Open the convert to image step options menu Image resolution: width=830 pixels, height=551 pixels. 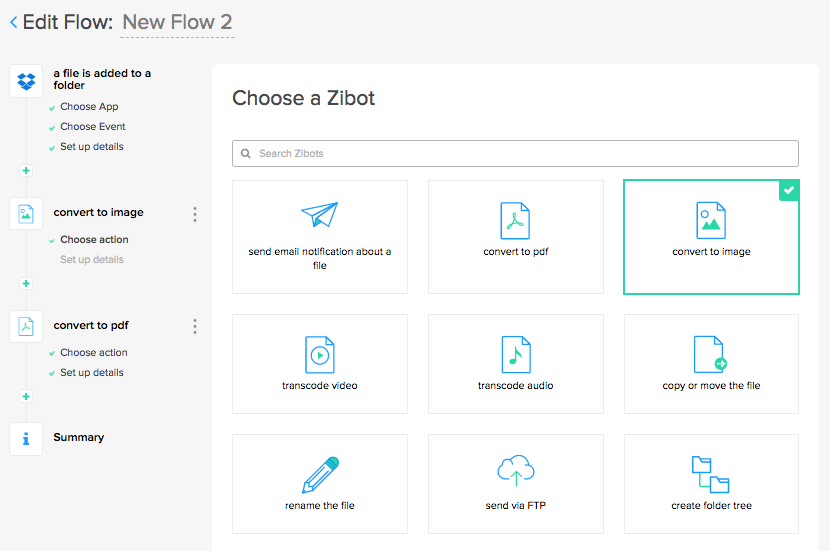point(195,214)
